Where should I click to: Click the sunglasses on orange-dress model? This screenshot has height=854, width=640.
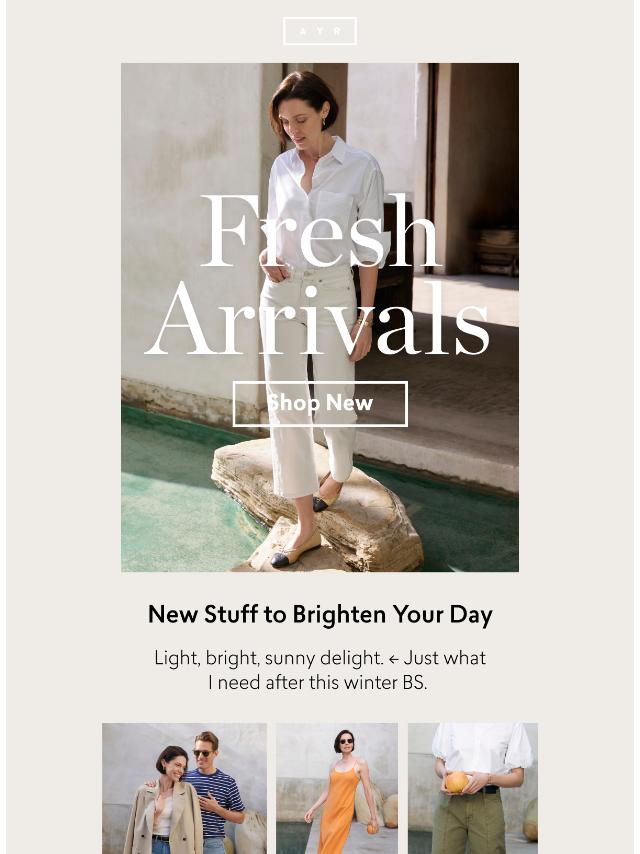tap(346, 741)
